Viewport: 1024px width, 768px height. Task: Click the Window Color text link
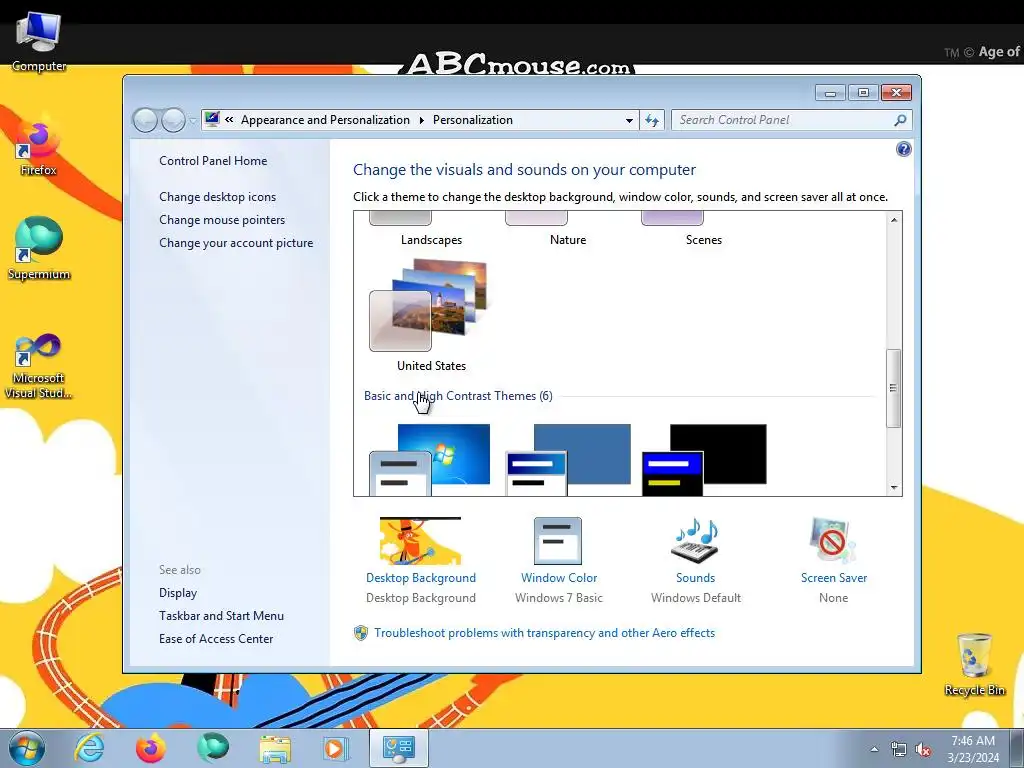pyautogui.click(x=559, y=578)
